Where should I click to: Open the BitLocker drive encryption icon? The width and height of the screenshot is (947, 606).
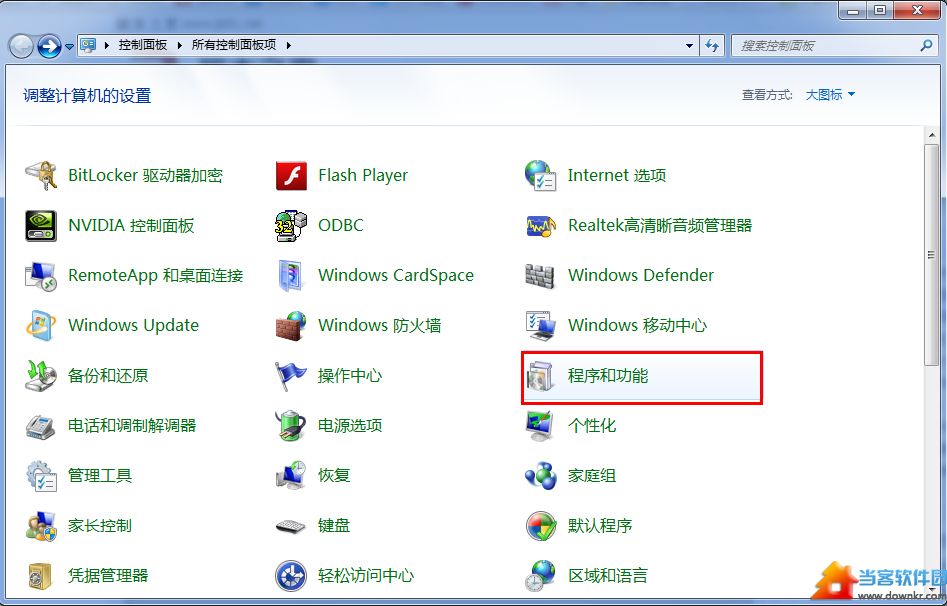[40, 175]
